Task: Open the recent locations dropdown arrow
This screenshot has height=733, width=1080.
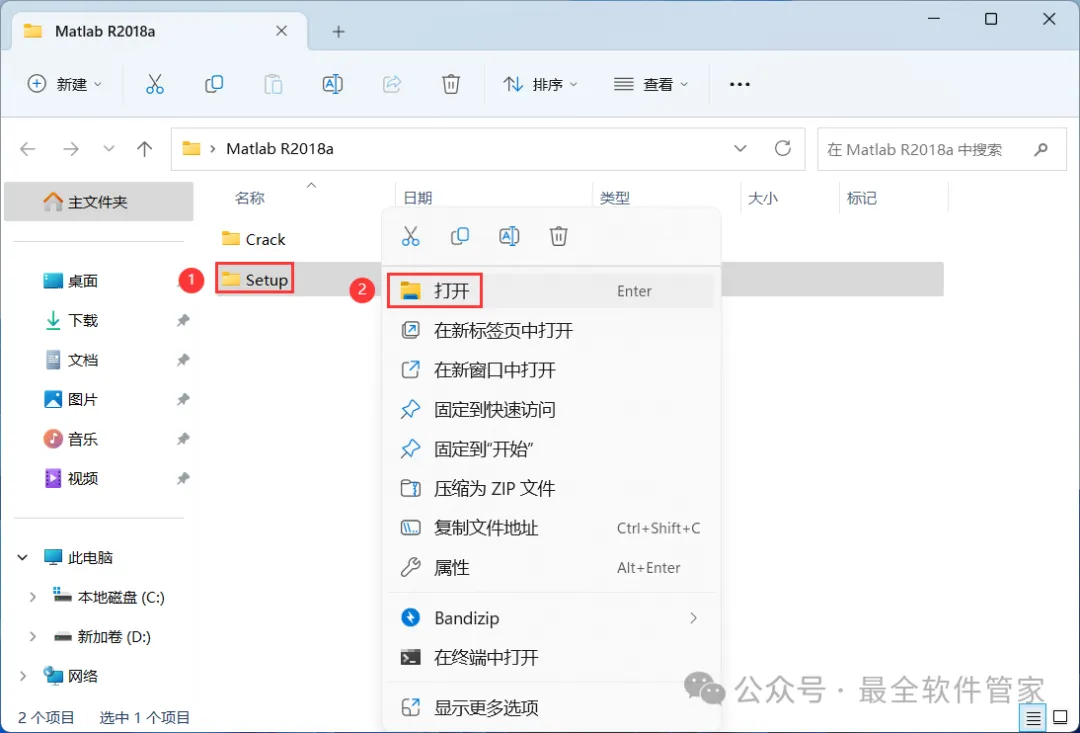Action: click(x=108, y=149)
